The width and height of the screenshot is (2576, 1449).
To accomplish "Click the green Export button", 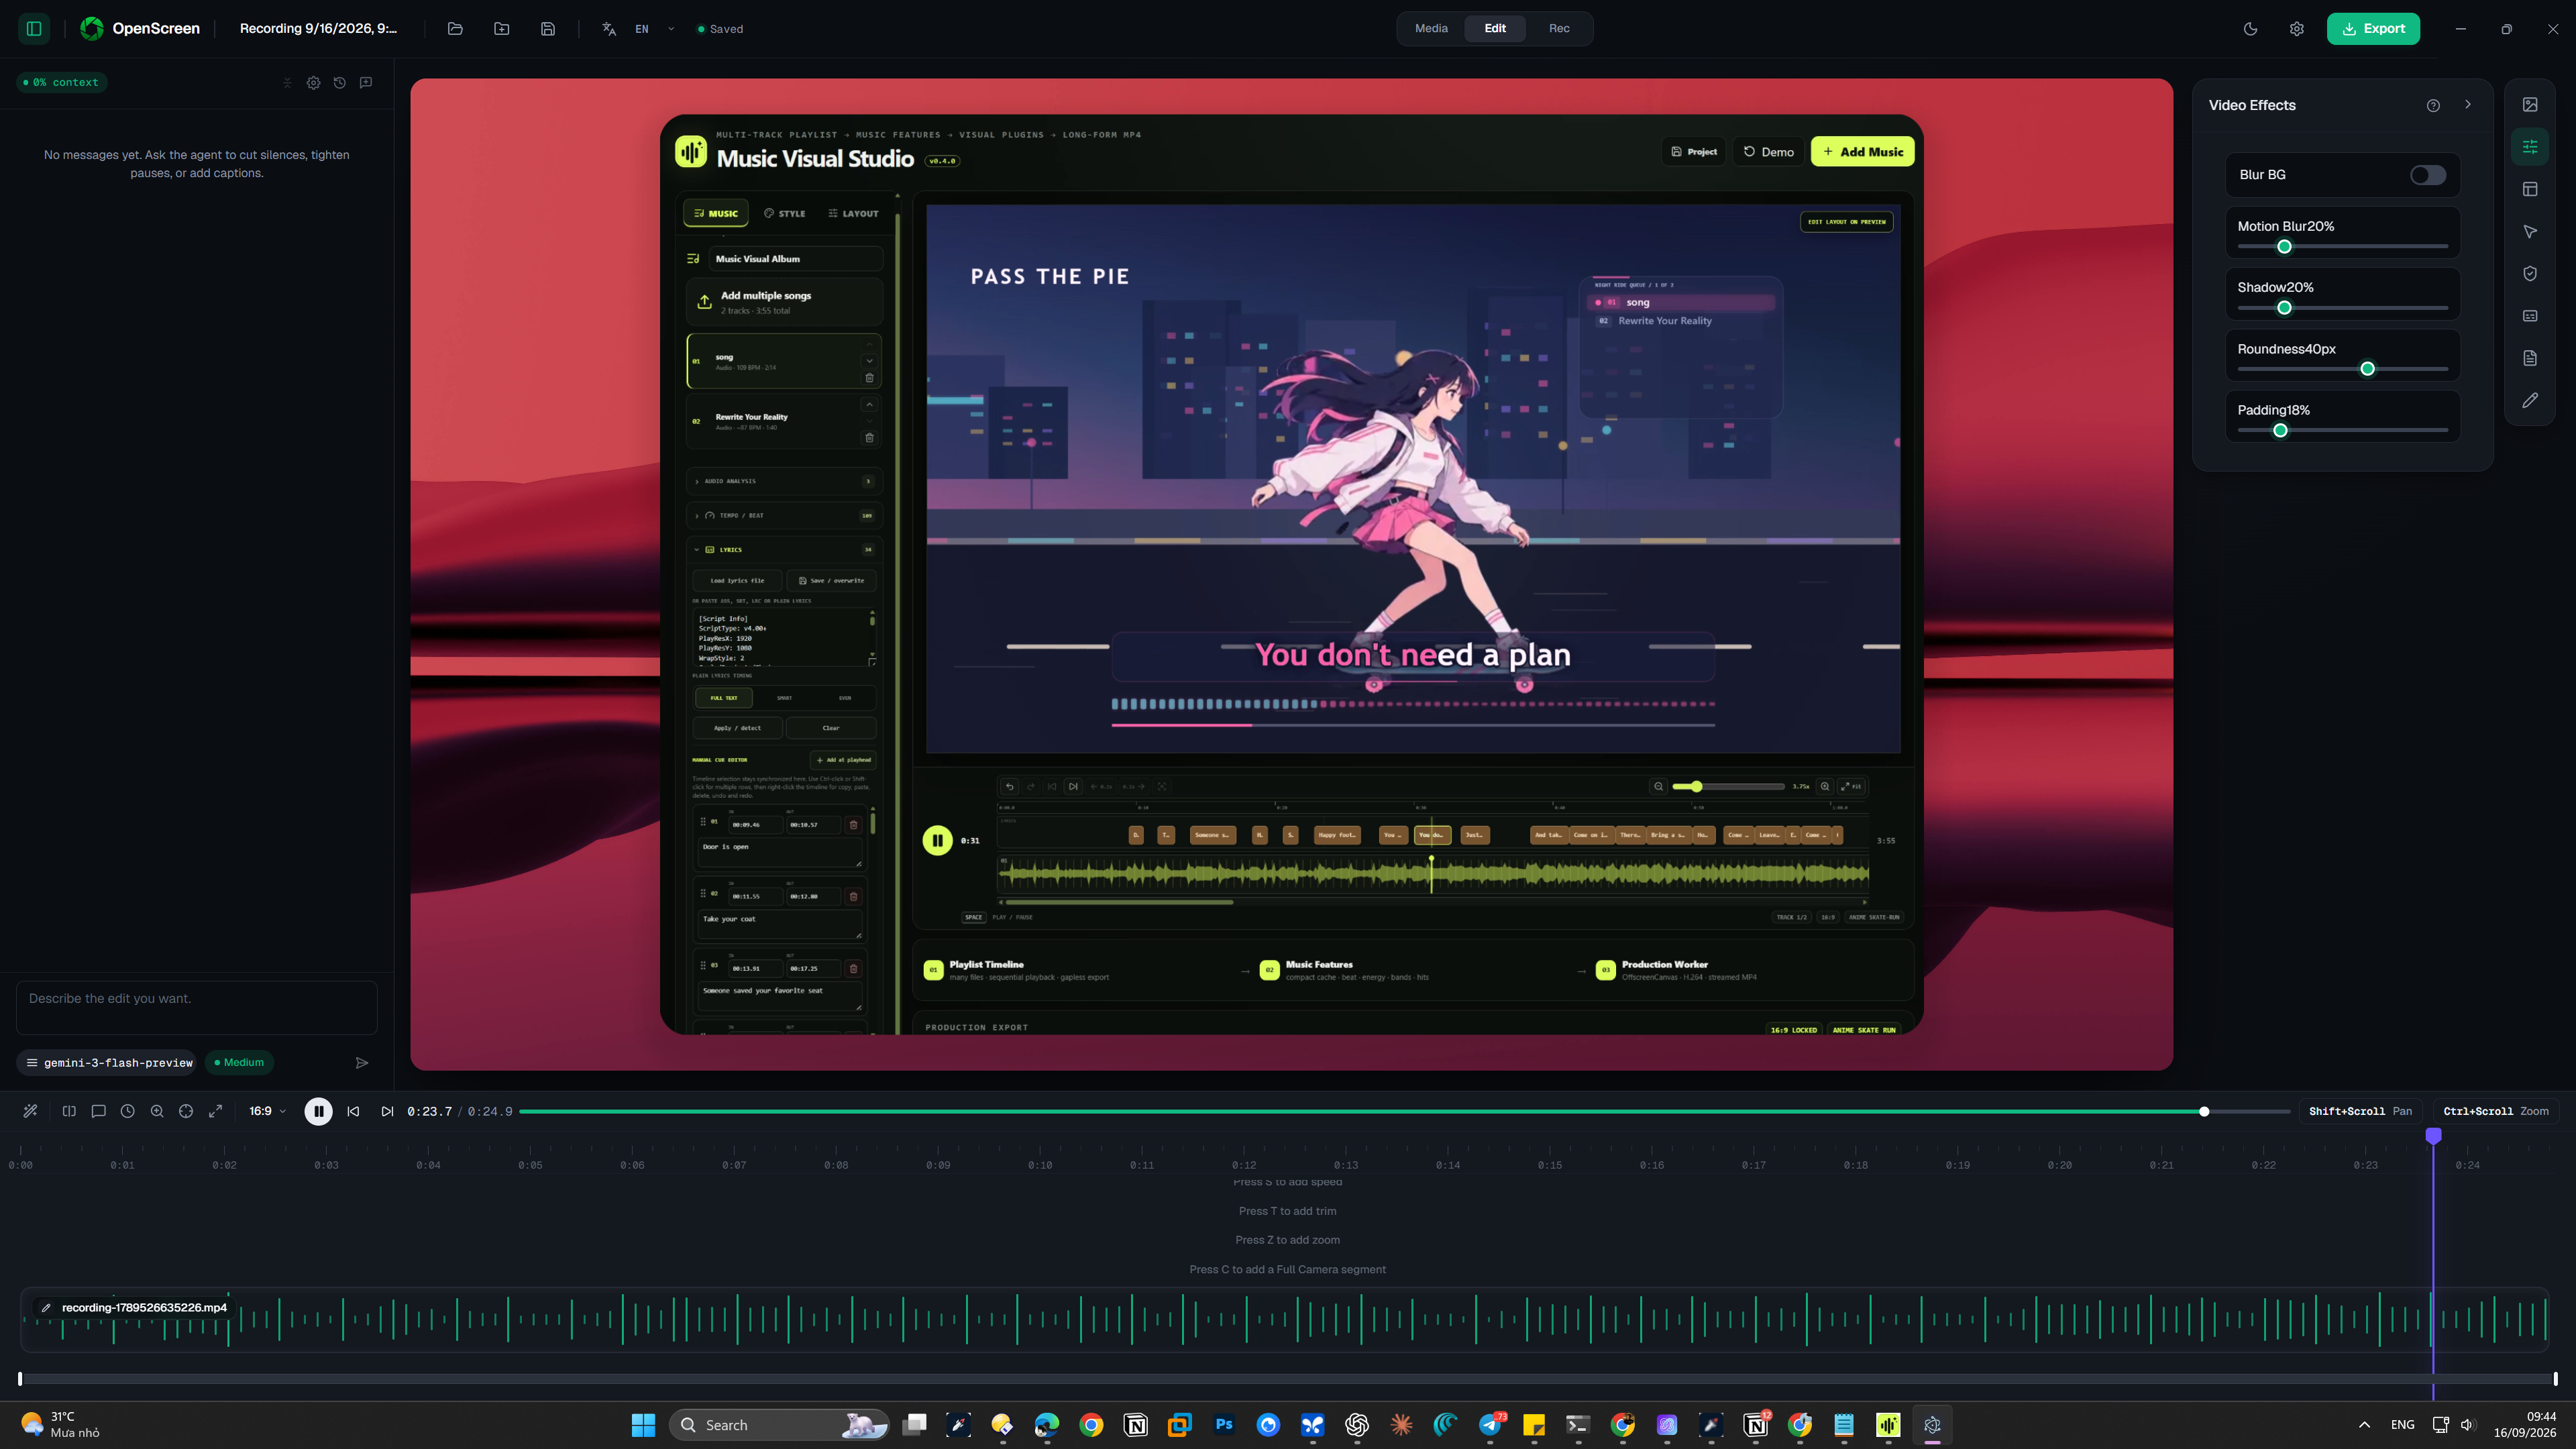I will coord(2373,29).
